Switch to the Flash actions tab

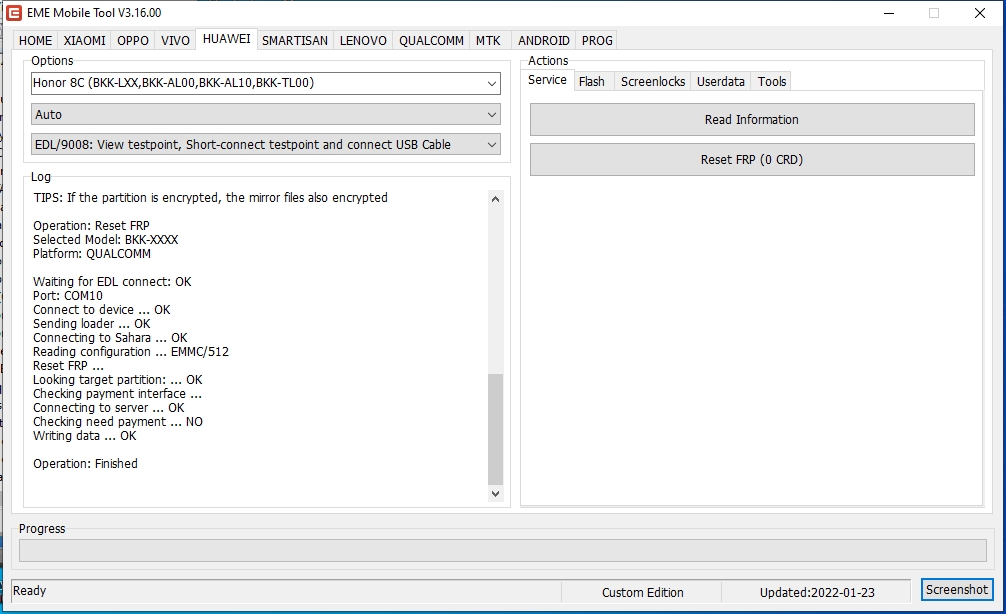click(592, 82)
